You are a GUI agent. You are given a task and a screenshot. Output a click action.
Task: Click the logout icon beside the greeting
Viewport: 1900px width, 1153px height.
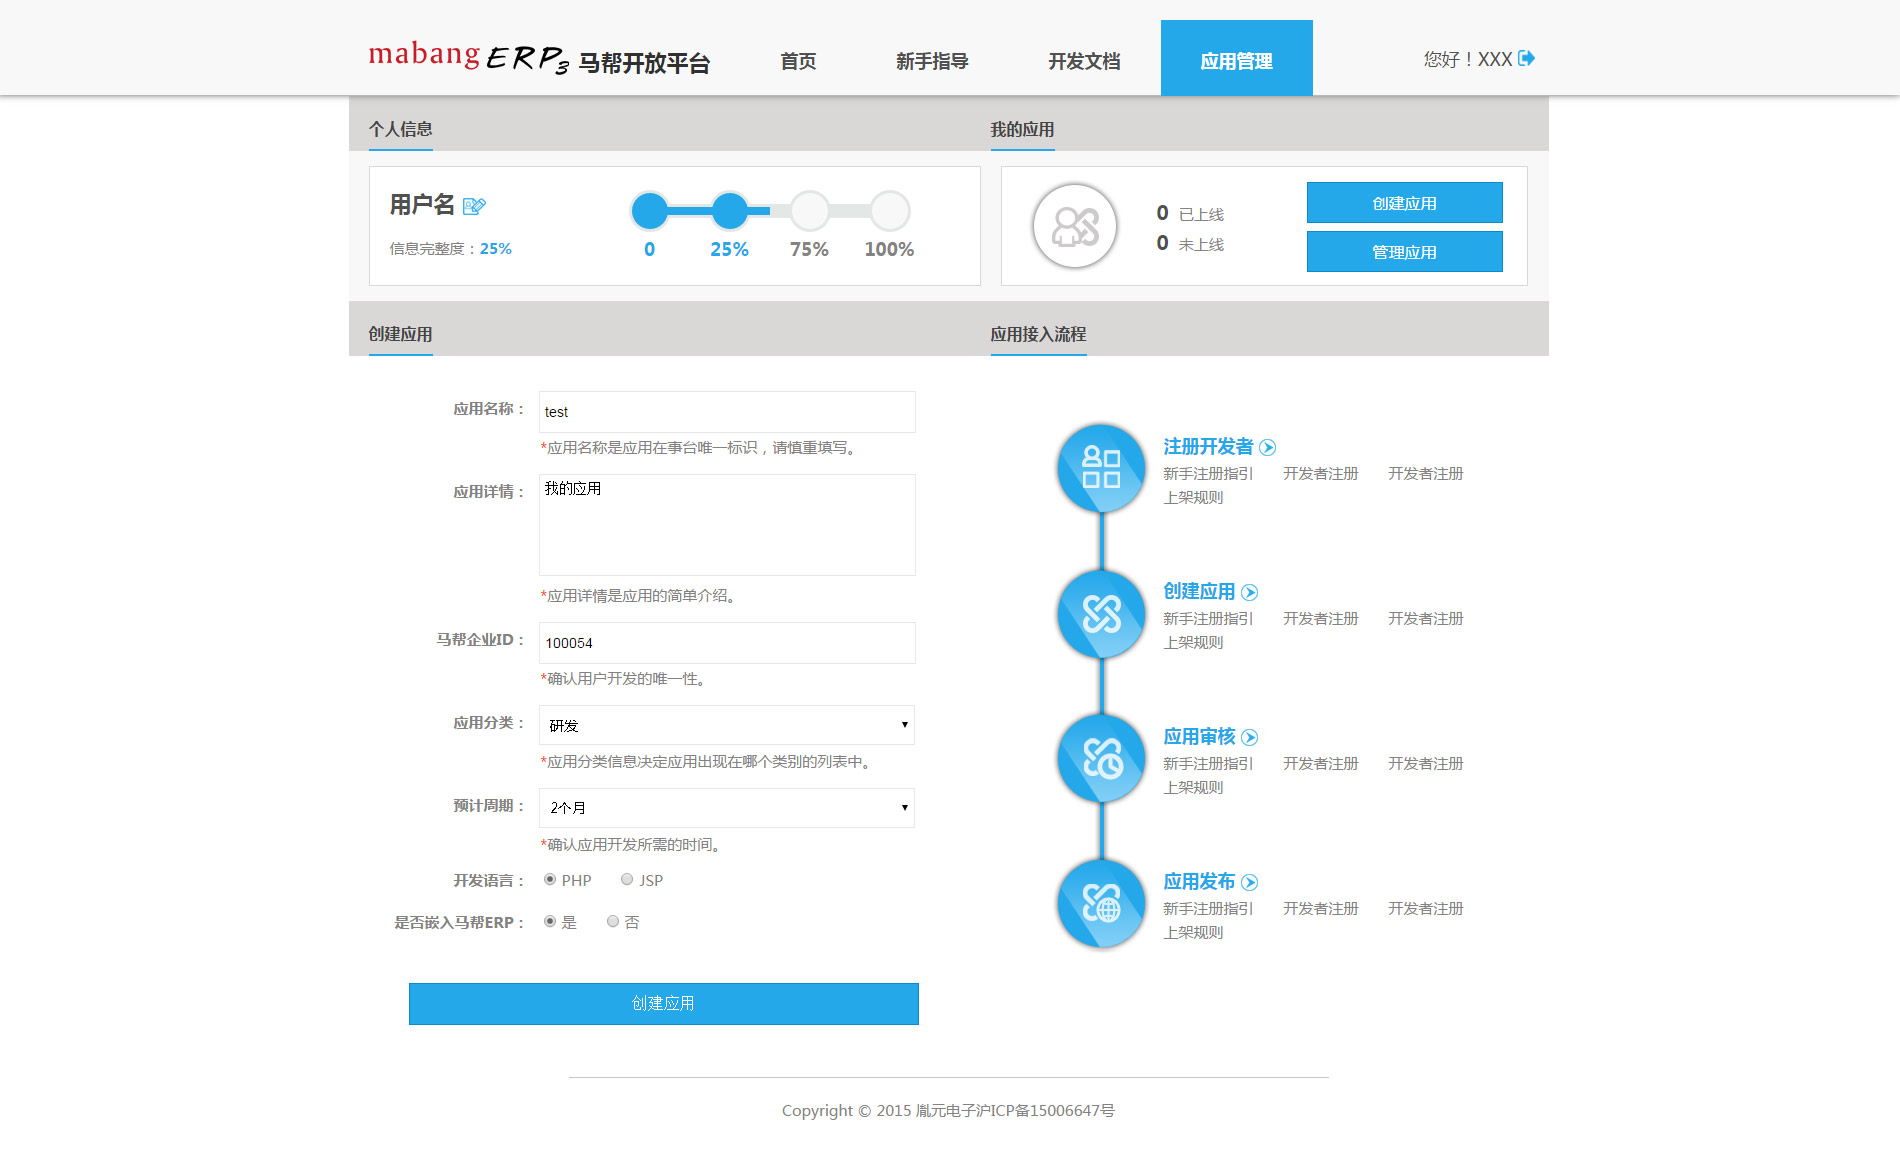(x=1526, y=58)
